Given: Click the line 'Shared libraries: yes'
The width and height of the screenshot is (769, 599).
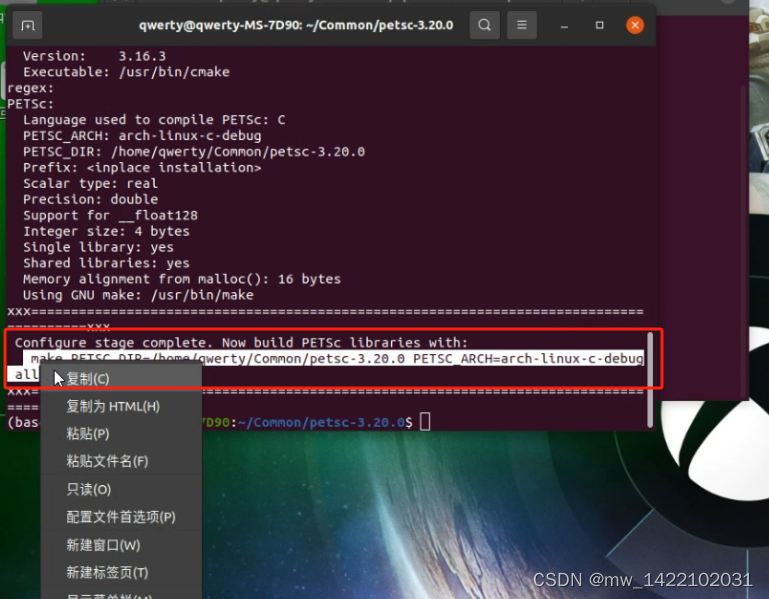Looking at the screenshot, I should [106, 263].
